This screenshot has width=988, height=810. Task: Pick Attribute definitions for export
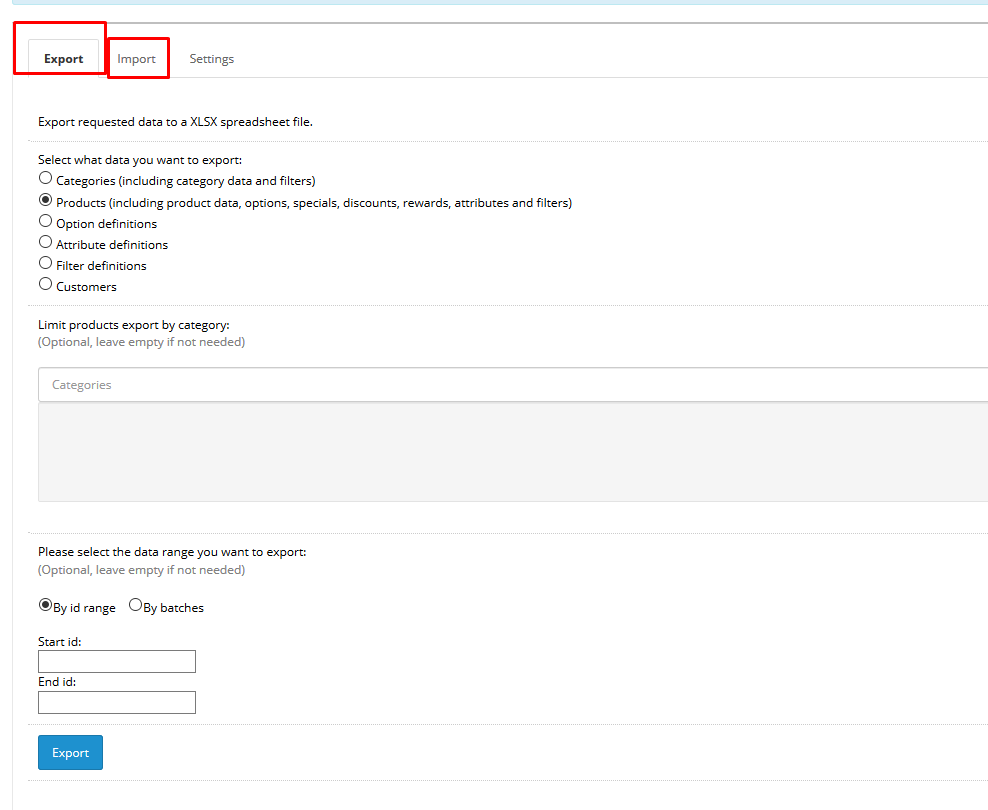[45, 242]
